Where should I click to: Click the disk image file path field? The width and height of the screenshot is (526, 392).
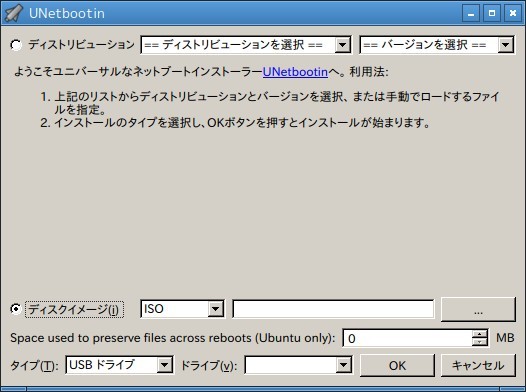333,309
